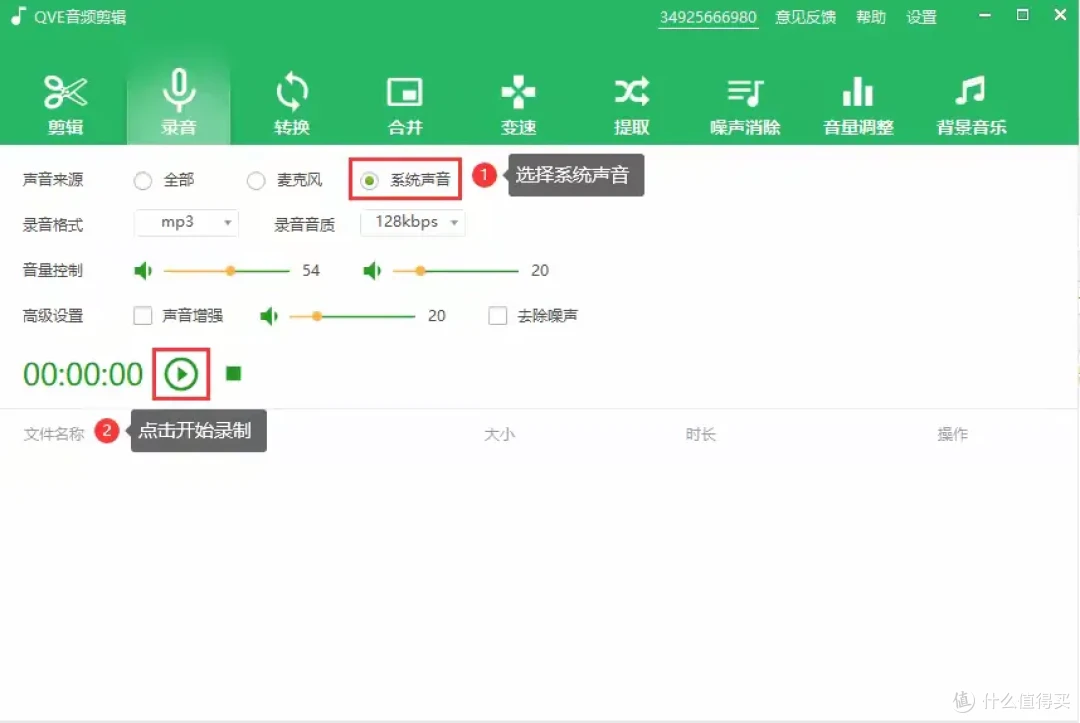Minimize the QVE window

pyautogui.click(x=985, y=15)
